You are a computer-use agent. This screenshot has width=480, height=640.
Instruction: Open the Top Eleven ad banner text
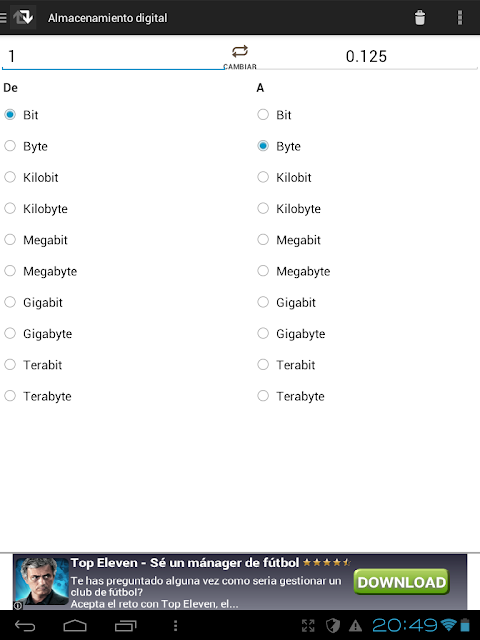tap(206, 585)
